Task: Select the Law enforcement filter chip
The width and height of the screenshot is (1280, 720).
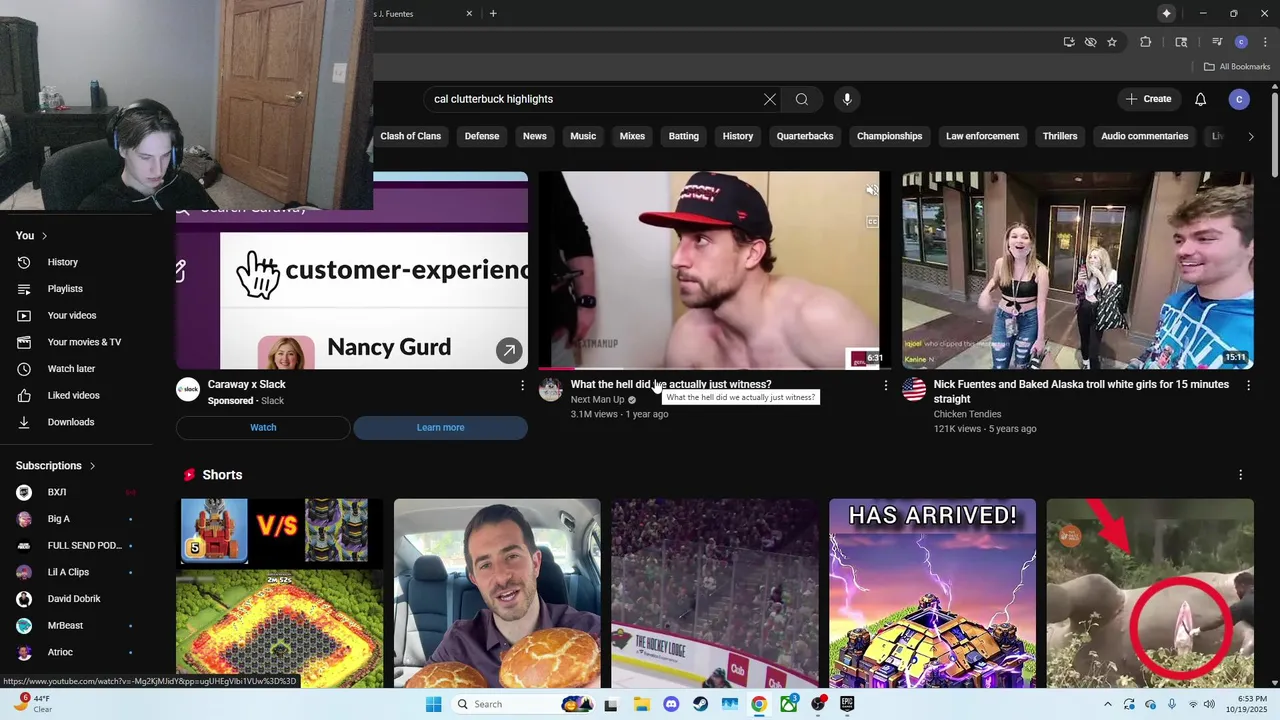Action: [x=983, y=136]
